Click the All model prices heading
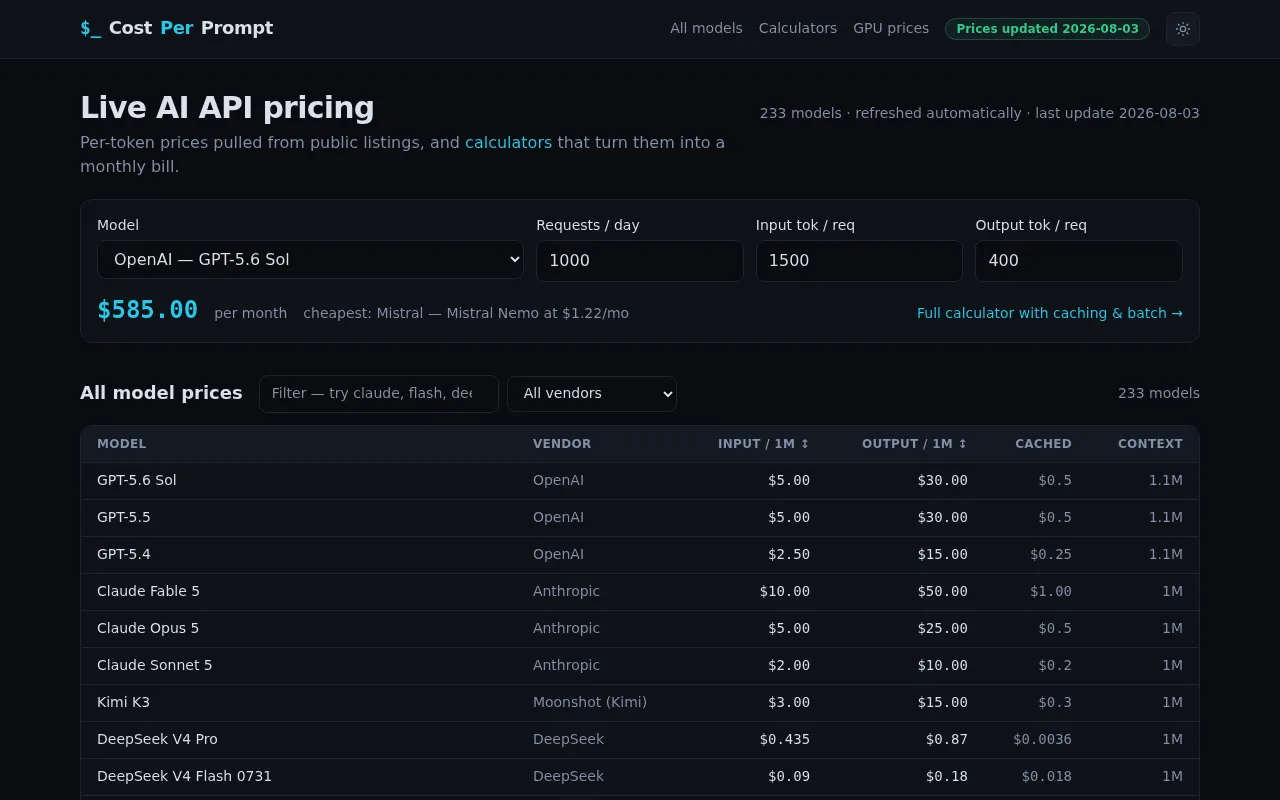Screen dimensions: 1280x800 [x=161, y=393]
